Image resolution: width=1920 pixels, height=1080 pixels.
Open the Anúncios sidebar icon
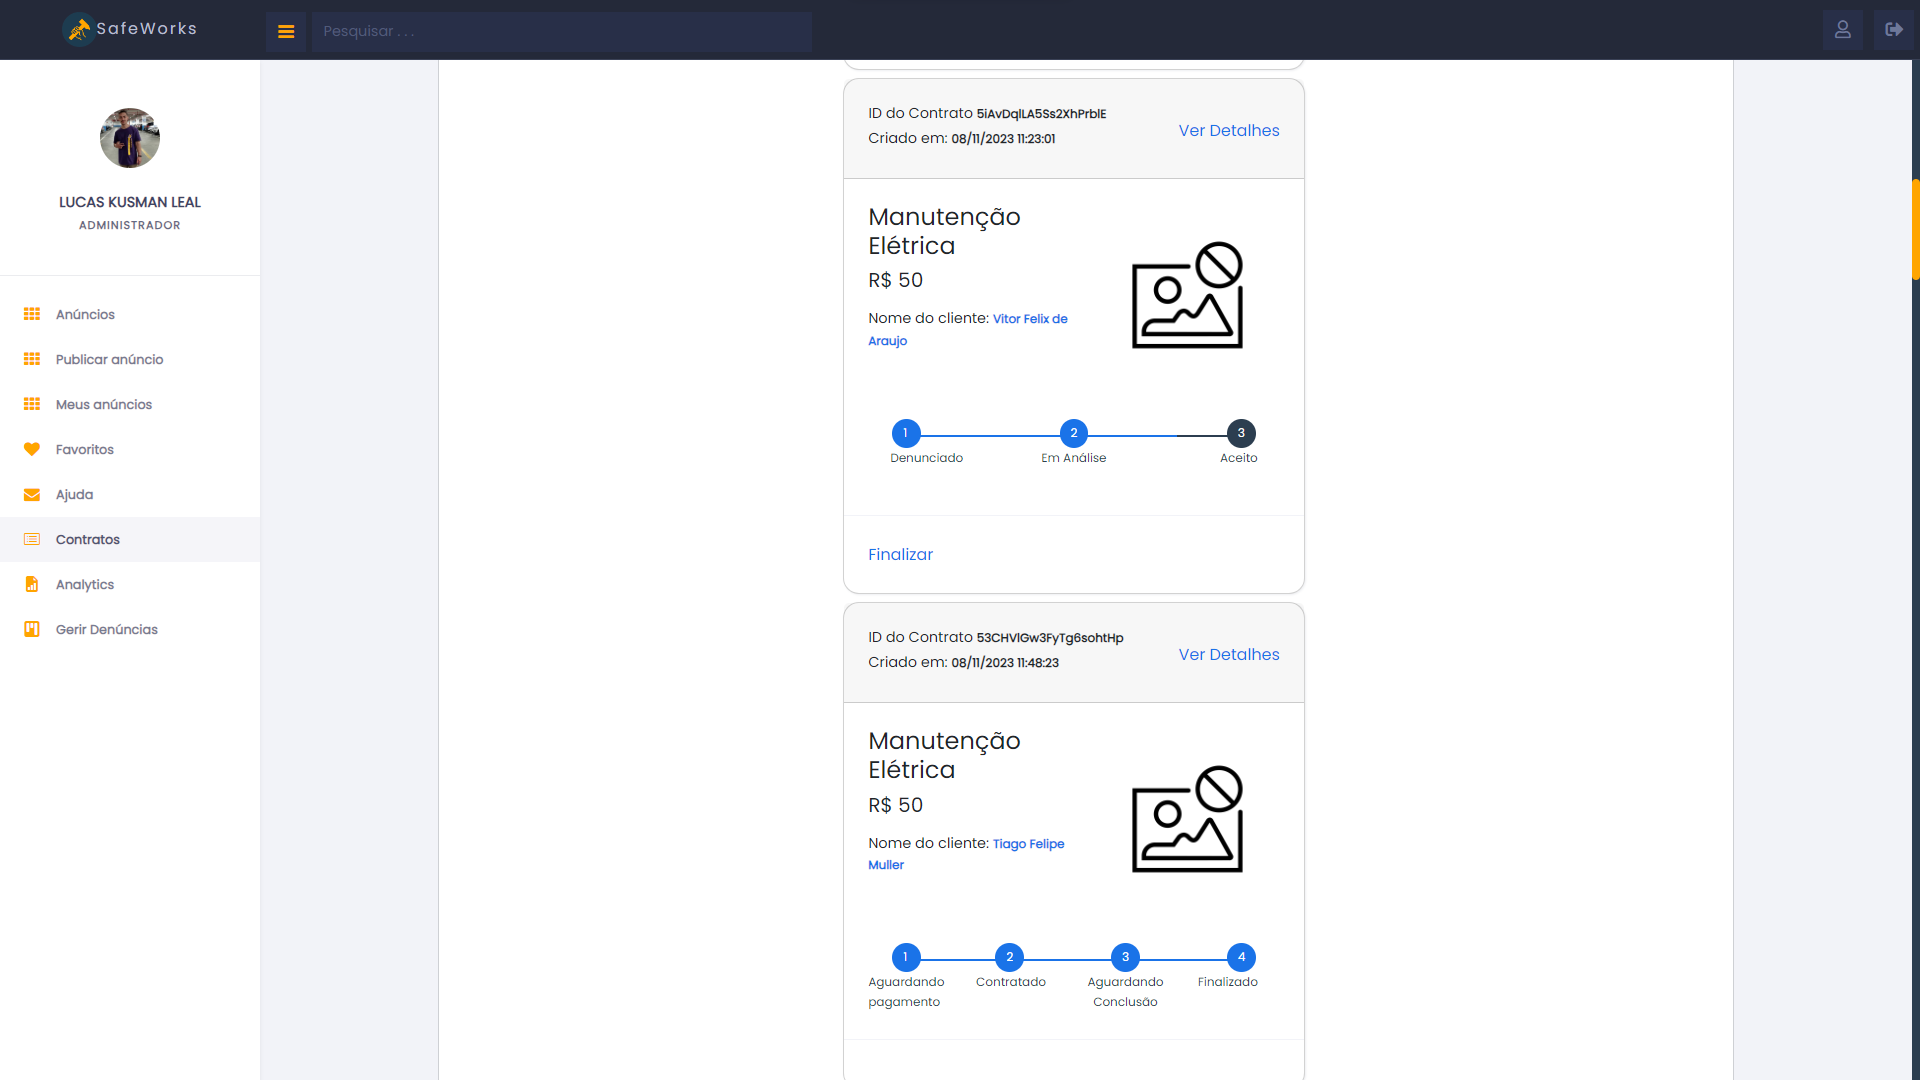tap(30, 314)
